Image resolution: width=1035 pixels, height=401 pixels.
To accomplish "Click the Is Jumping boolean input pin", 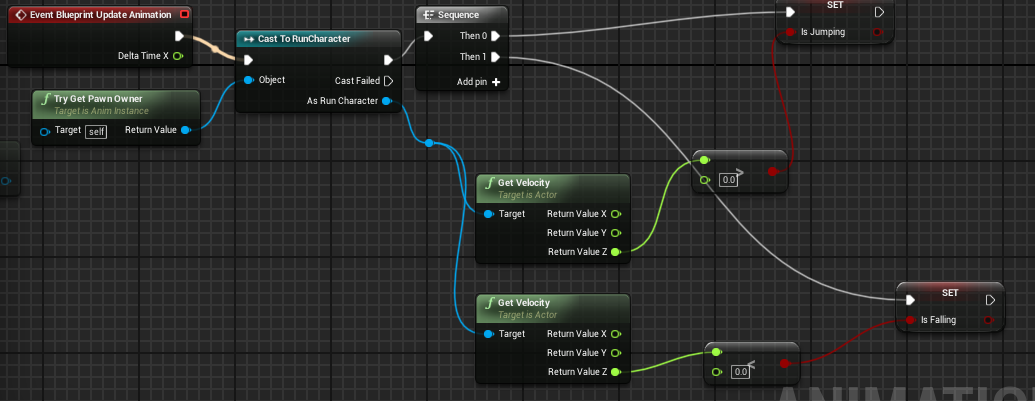I will click(790, 32).
